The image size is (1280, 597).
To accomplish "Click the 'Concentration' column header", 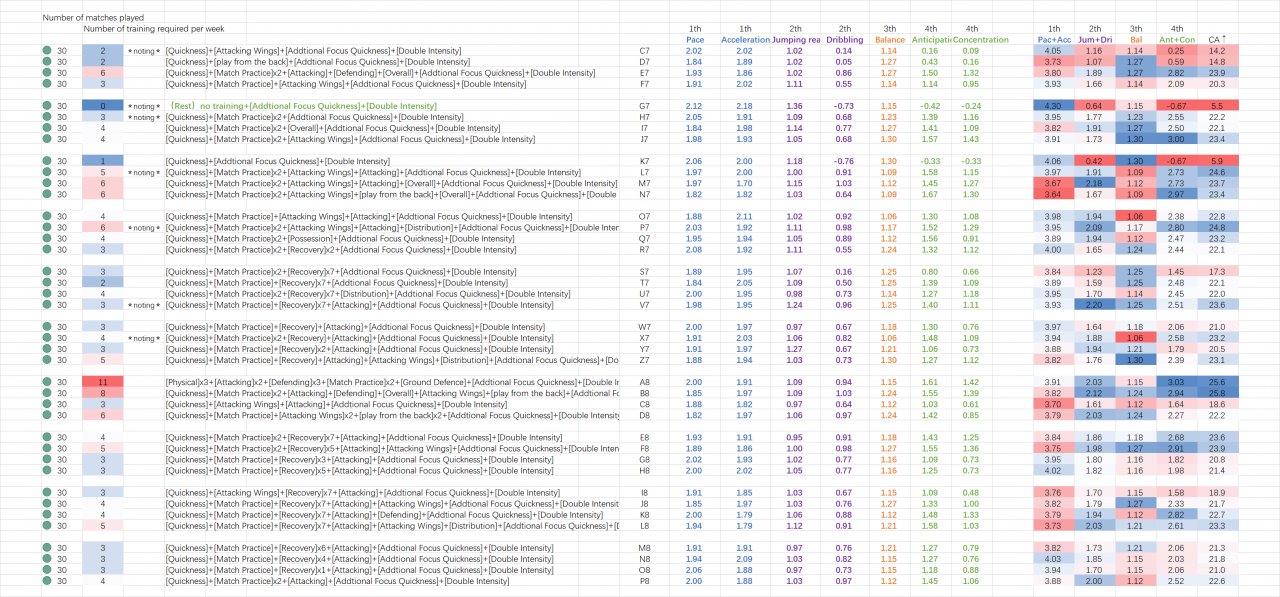I will [980, 39].
